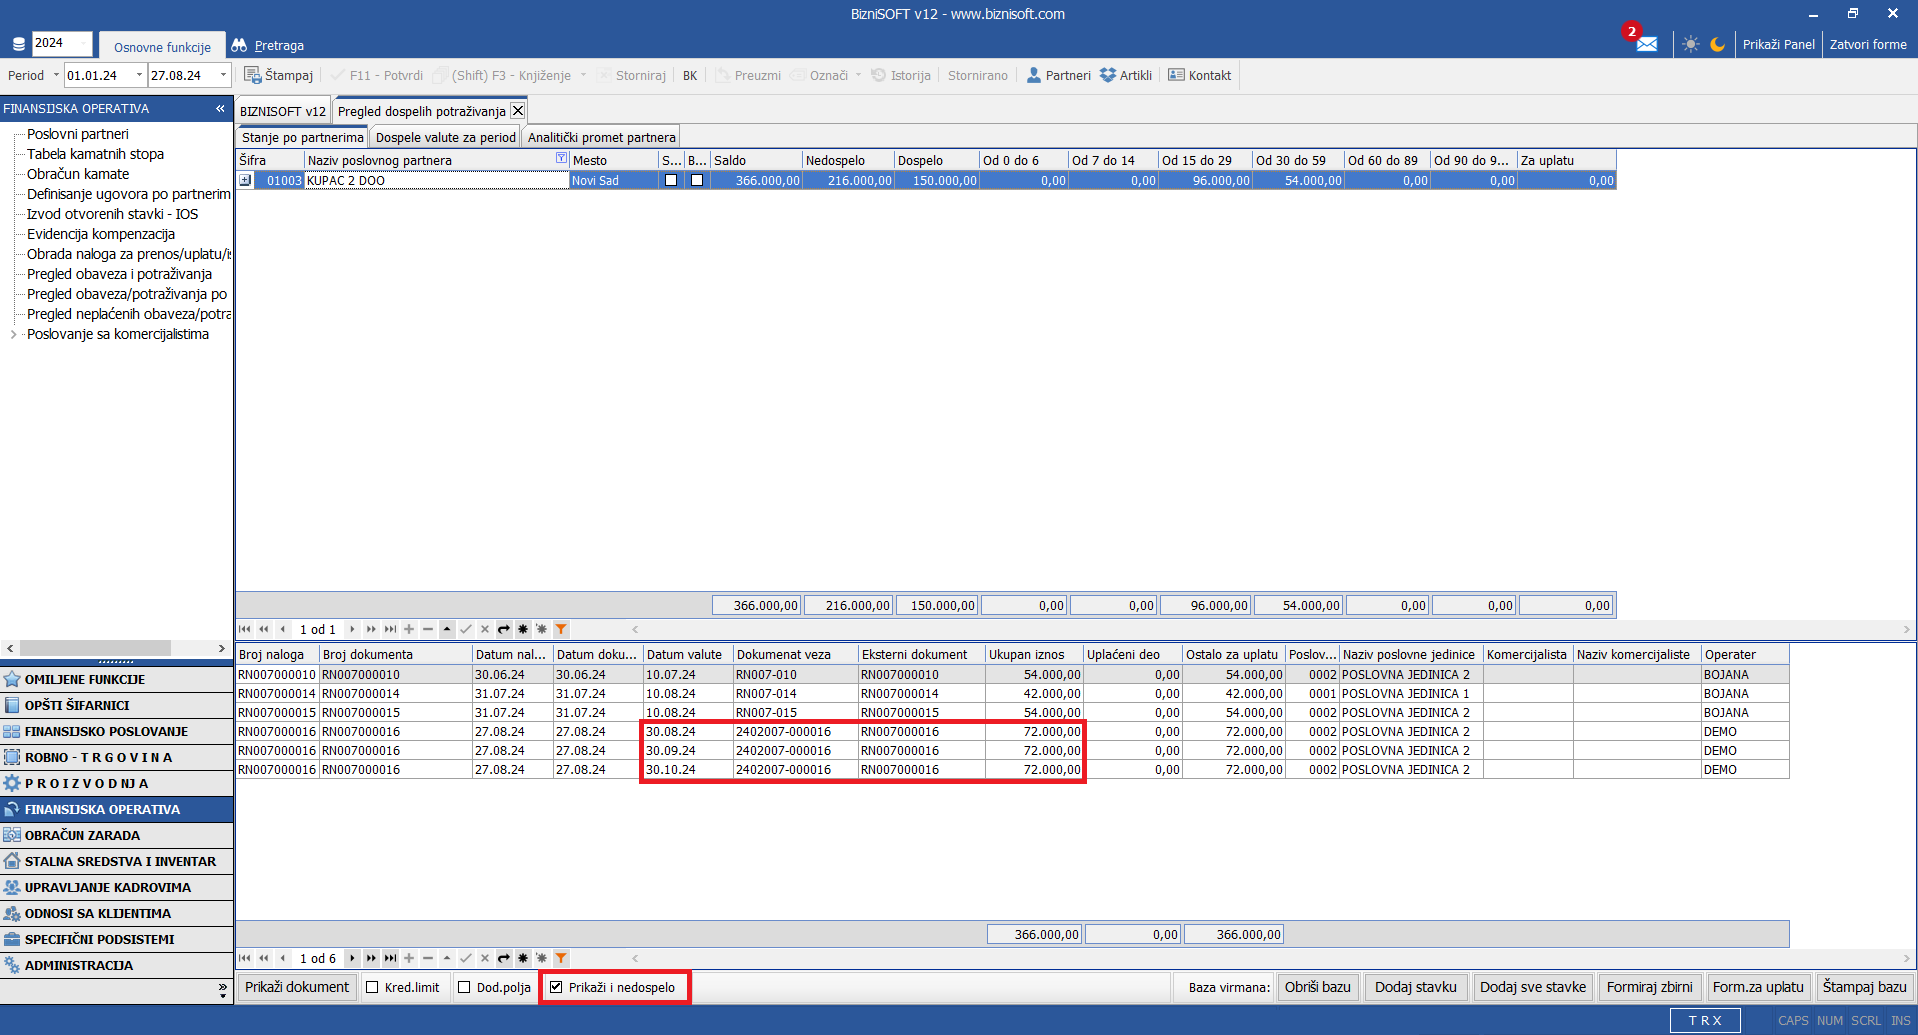Click the Formiraj zbirni button

coord(1649,987)
